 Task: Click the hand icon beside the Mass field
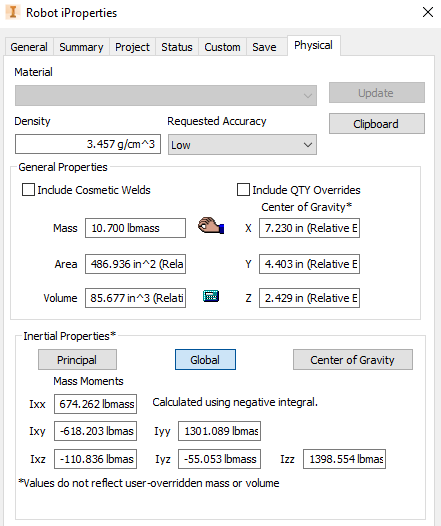tap(211, 225)
